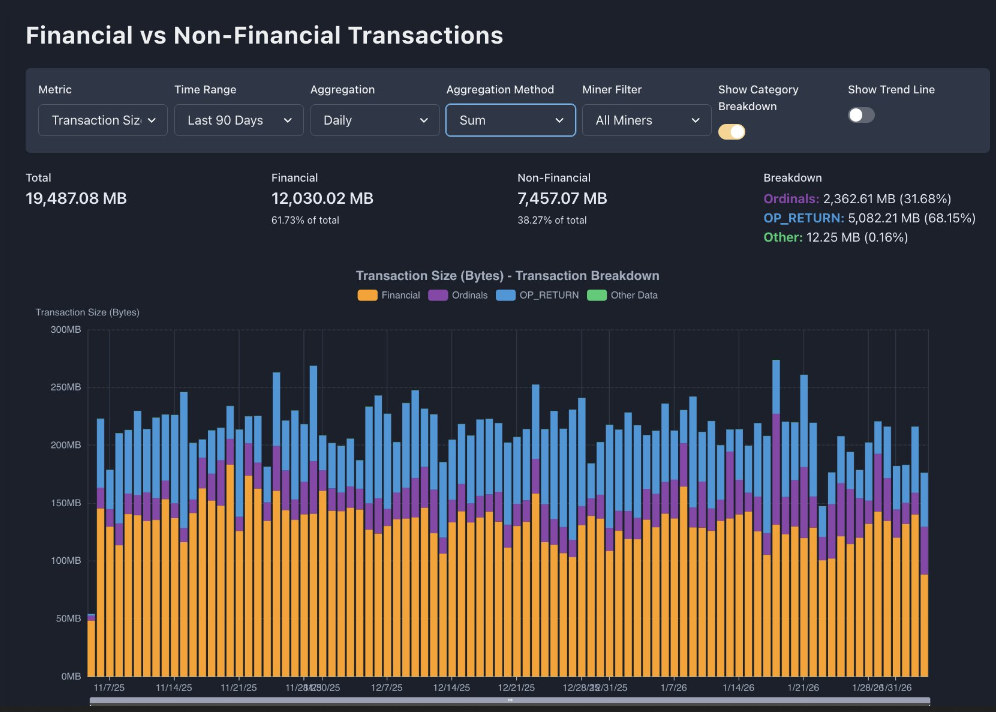Select the Financial total 12,030.02 MB
This screenshot has width=996, height=712.
(x=322, y=199)
